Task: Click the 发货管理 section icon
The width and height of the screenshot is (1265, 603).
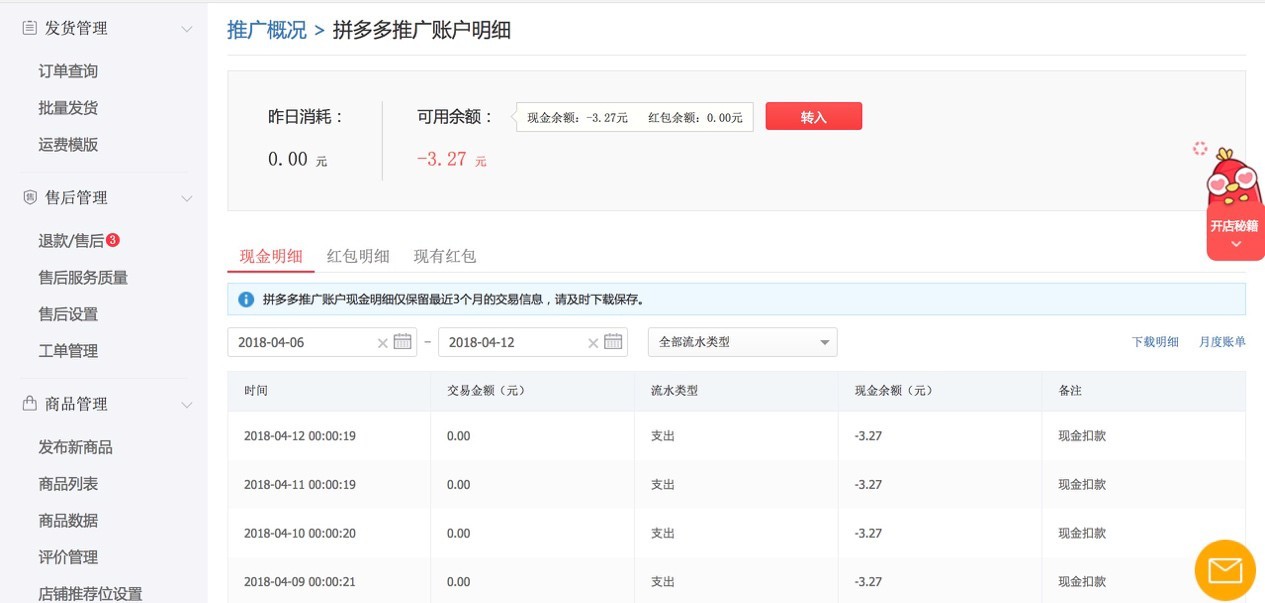Action: coord(30,28)
